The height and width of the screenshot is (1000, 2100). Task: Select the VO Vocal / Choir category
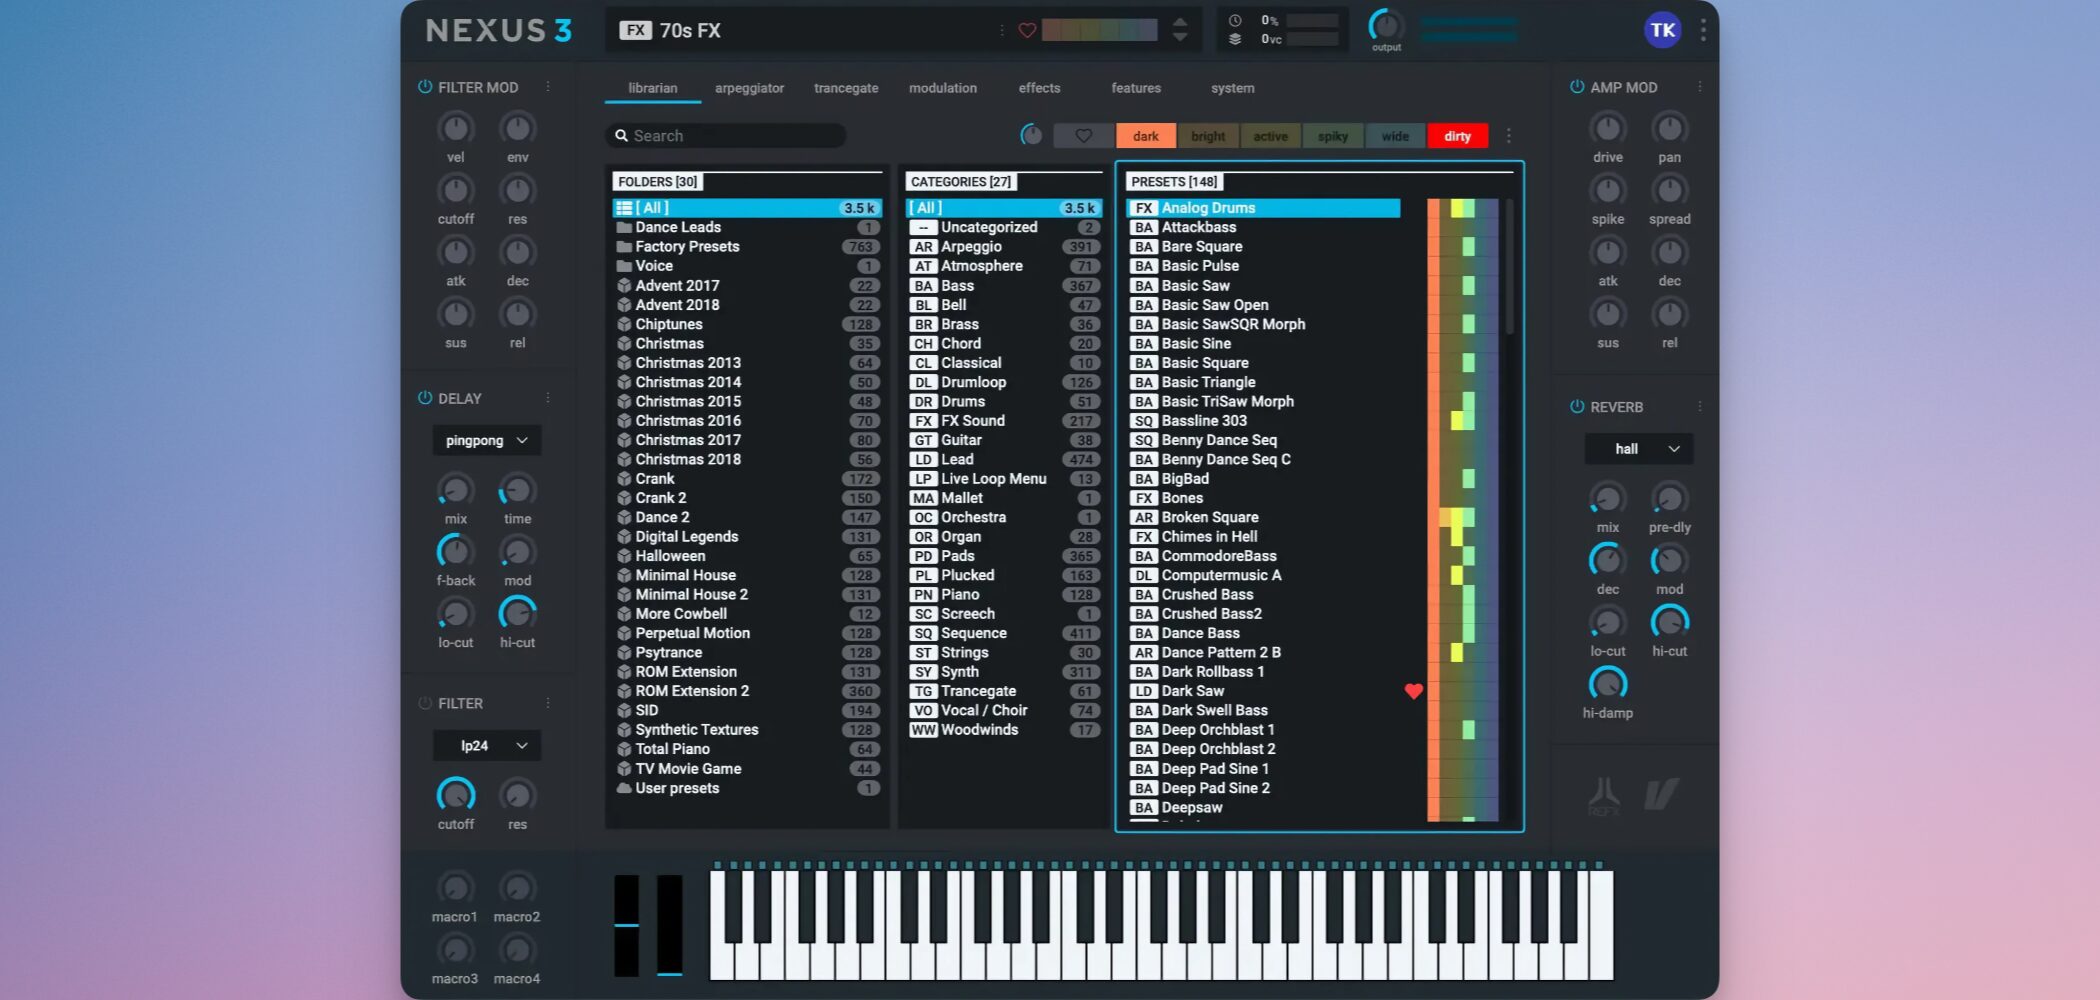[1003, 711]
